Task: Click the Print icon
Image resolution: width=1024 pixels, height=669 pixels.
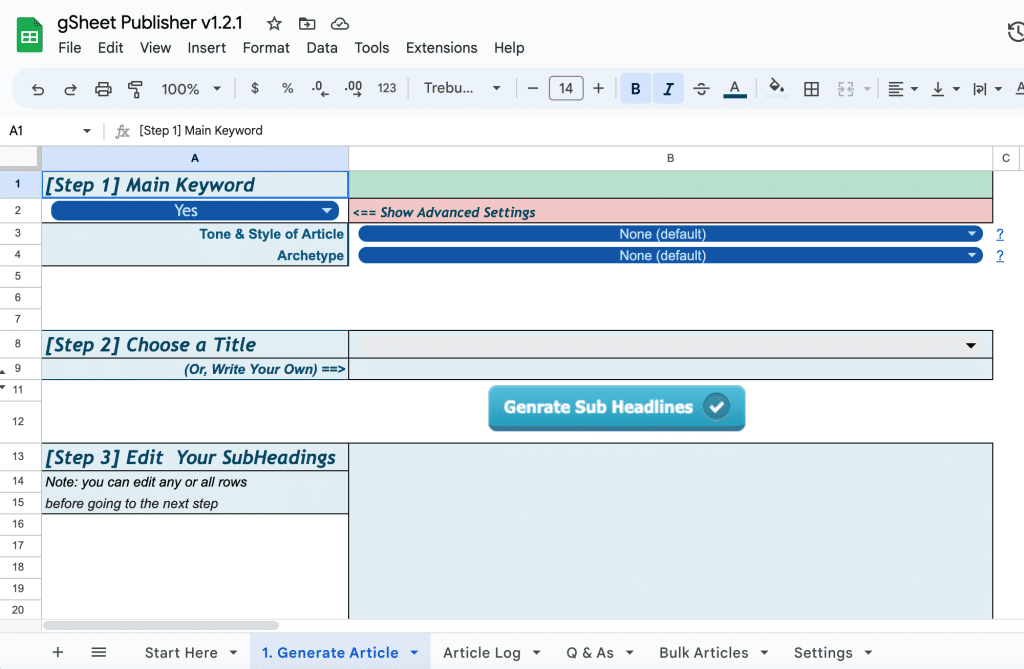Action: coord(103,88)
